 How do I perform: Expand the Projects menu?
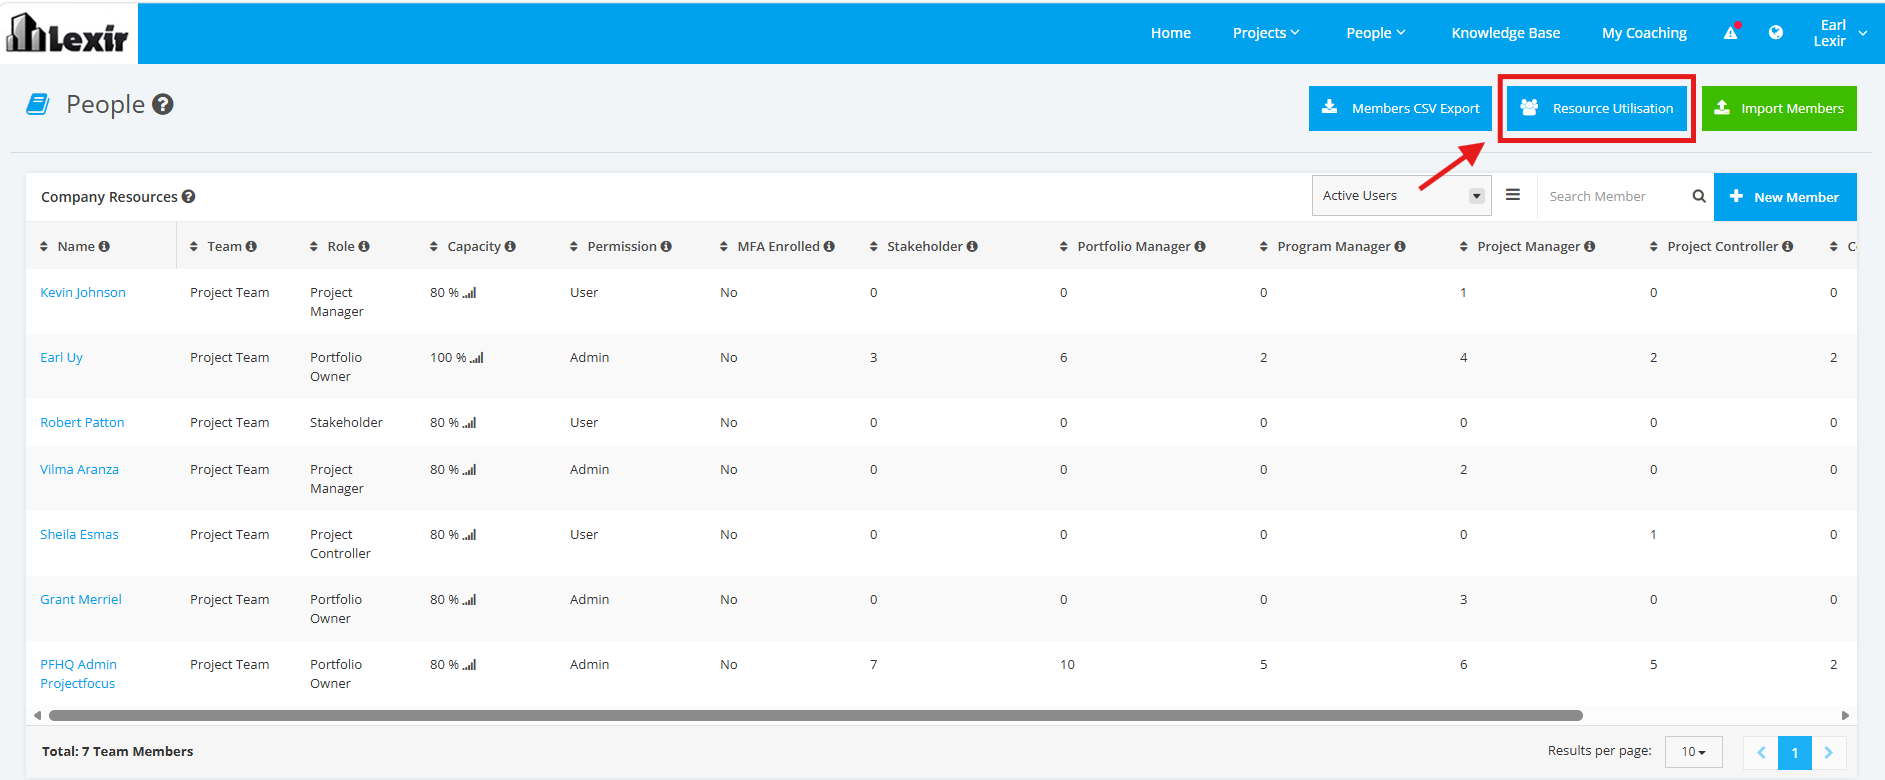pyautogui.click(x=1266, y=33)
